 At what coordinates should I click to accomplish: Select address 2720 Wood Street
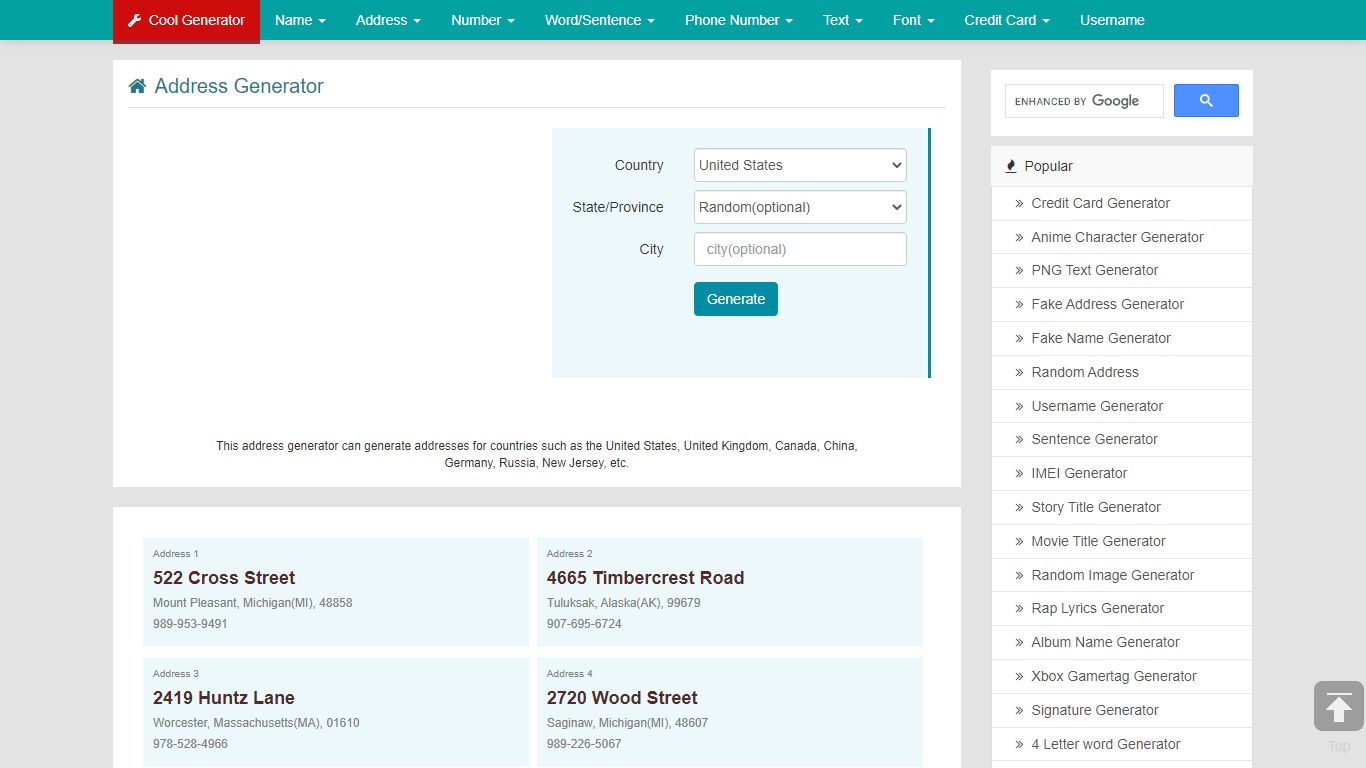(622, 698)
